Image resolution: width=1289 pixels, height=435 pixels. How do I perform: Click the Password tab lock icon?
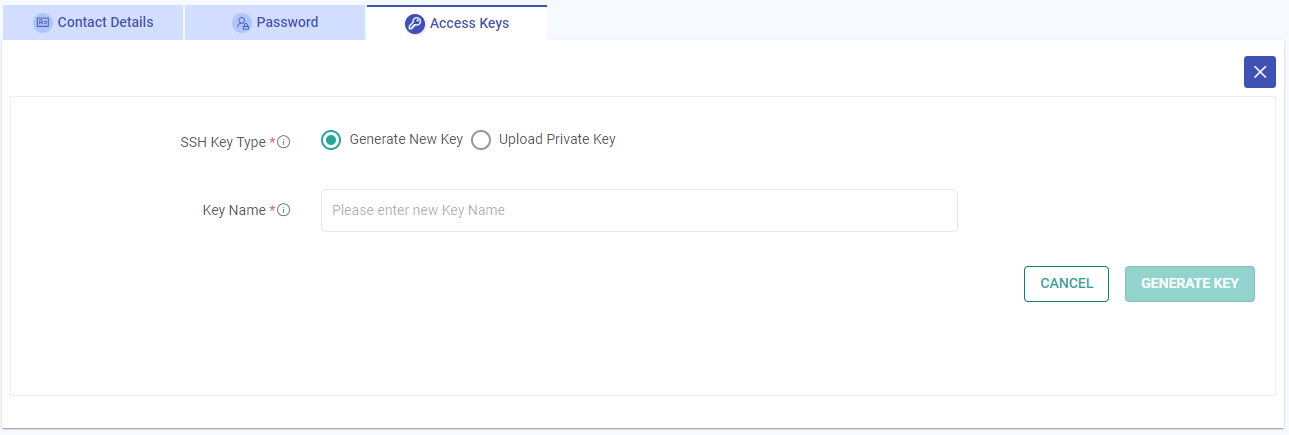click(242, 23)
